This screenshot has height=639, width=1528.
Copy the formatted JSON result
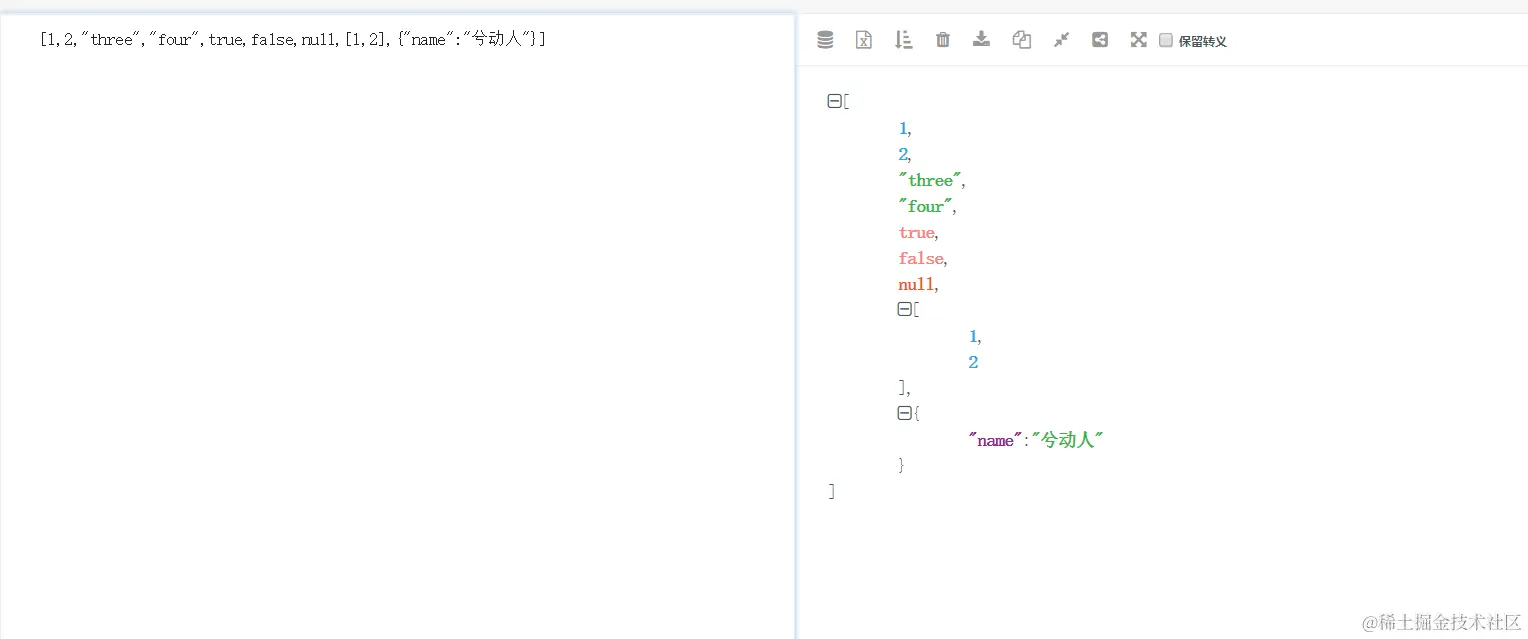(1021, 40)
